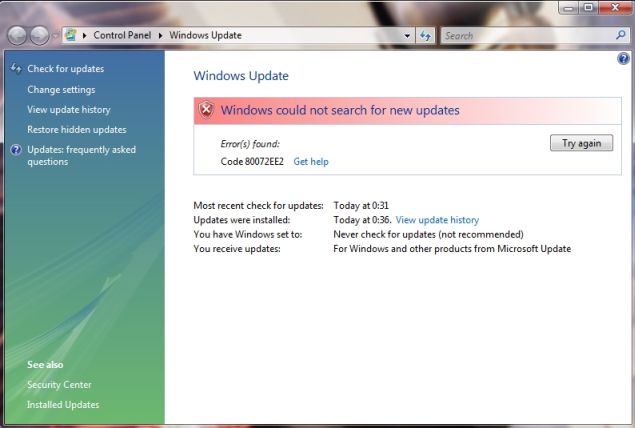The height and width of the screenshot is (428, 635).
Task: Minimize the Windows Update window
Action: 569,8
